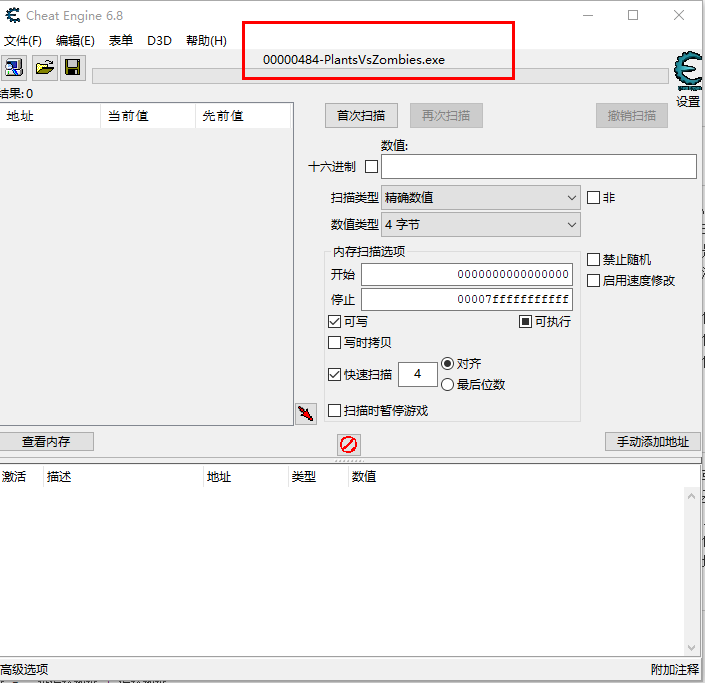This screenshot has width=705, height=683.
Task: Open the D3D menu
Action: coord(159,41)
